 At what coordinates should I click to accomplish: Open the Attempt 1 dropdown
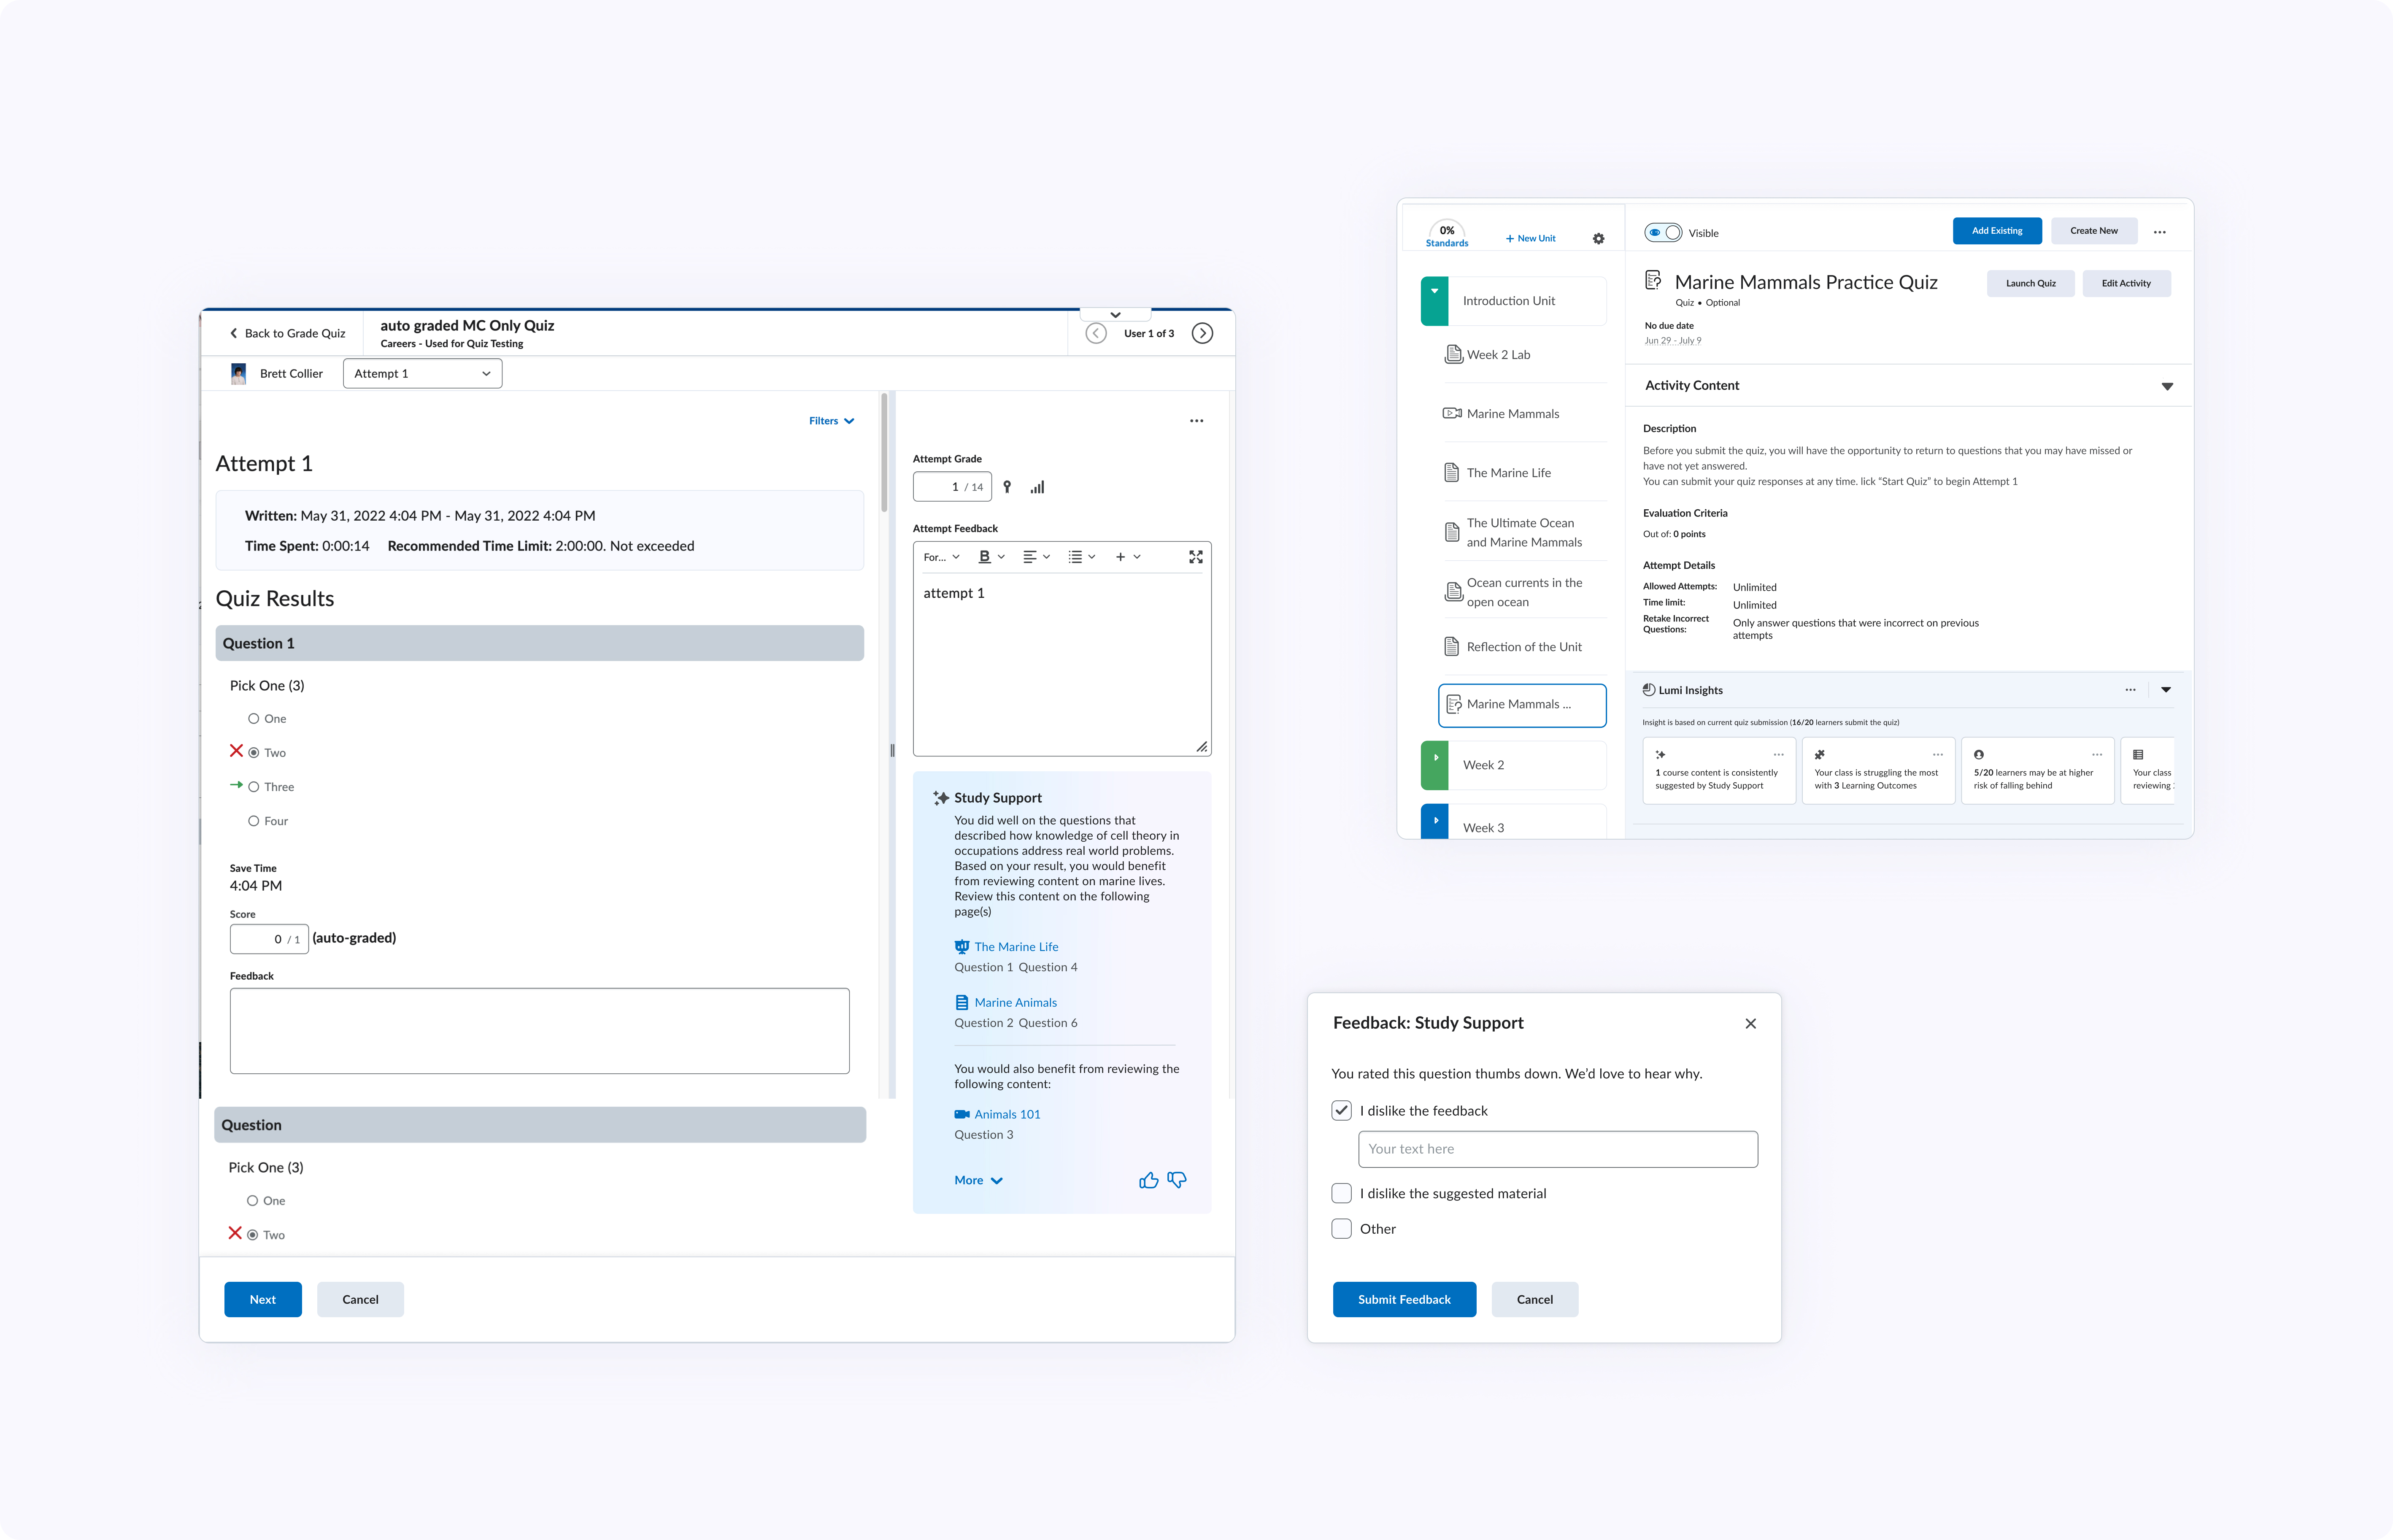(x=422, y=374)
